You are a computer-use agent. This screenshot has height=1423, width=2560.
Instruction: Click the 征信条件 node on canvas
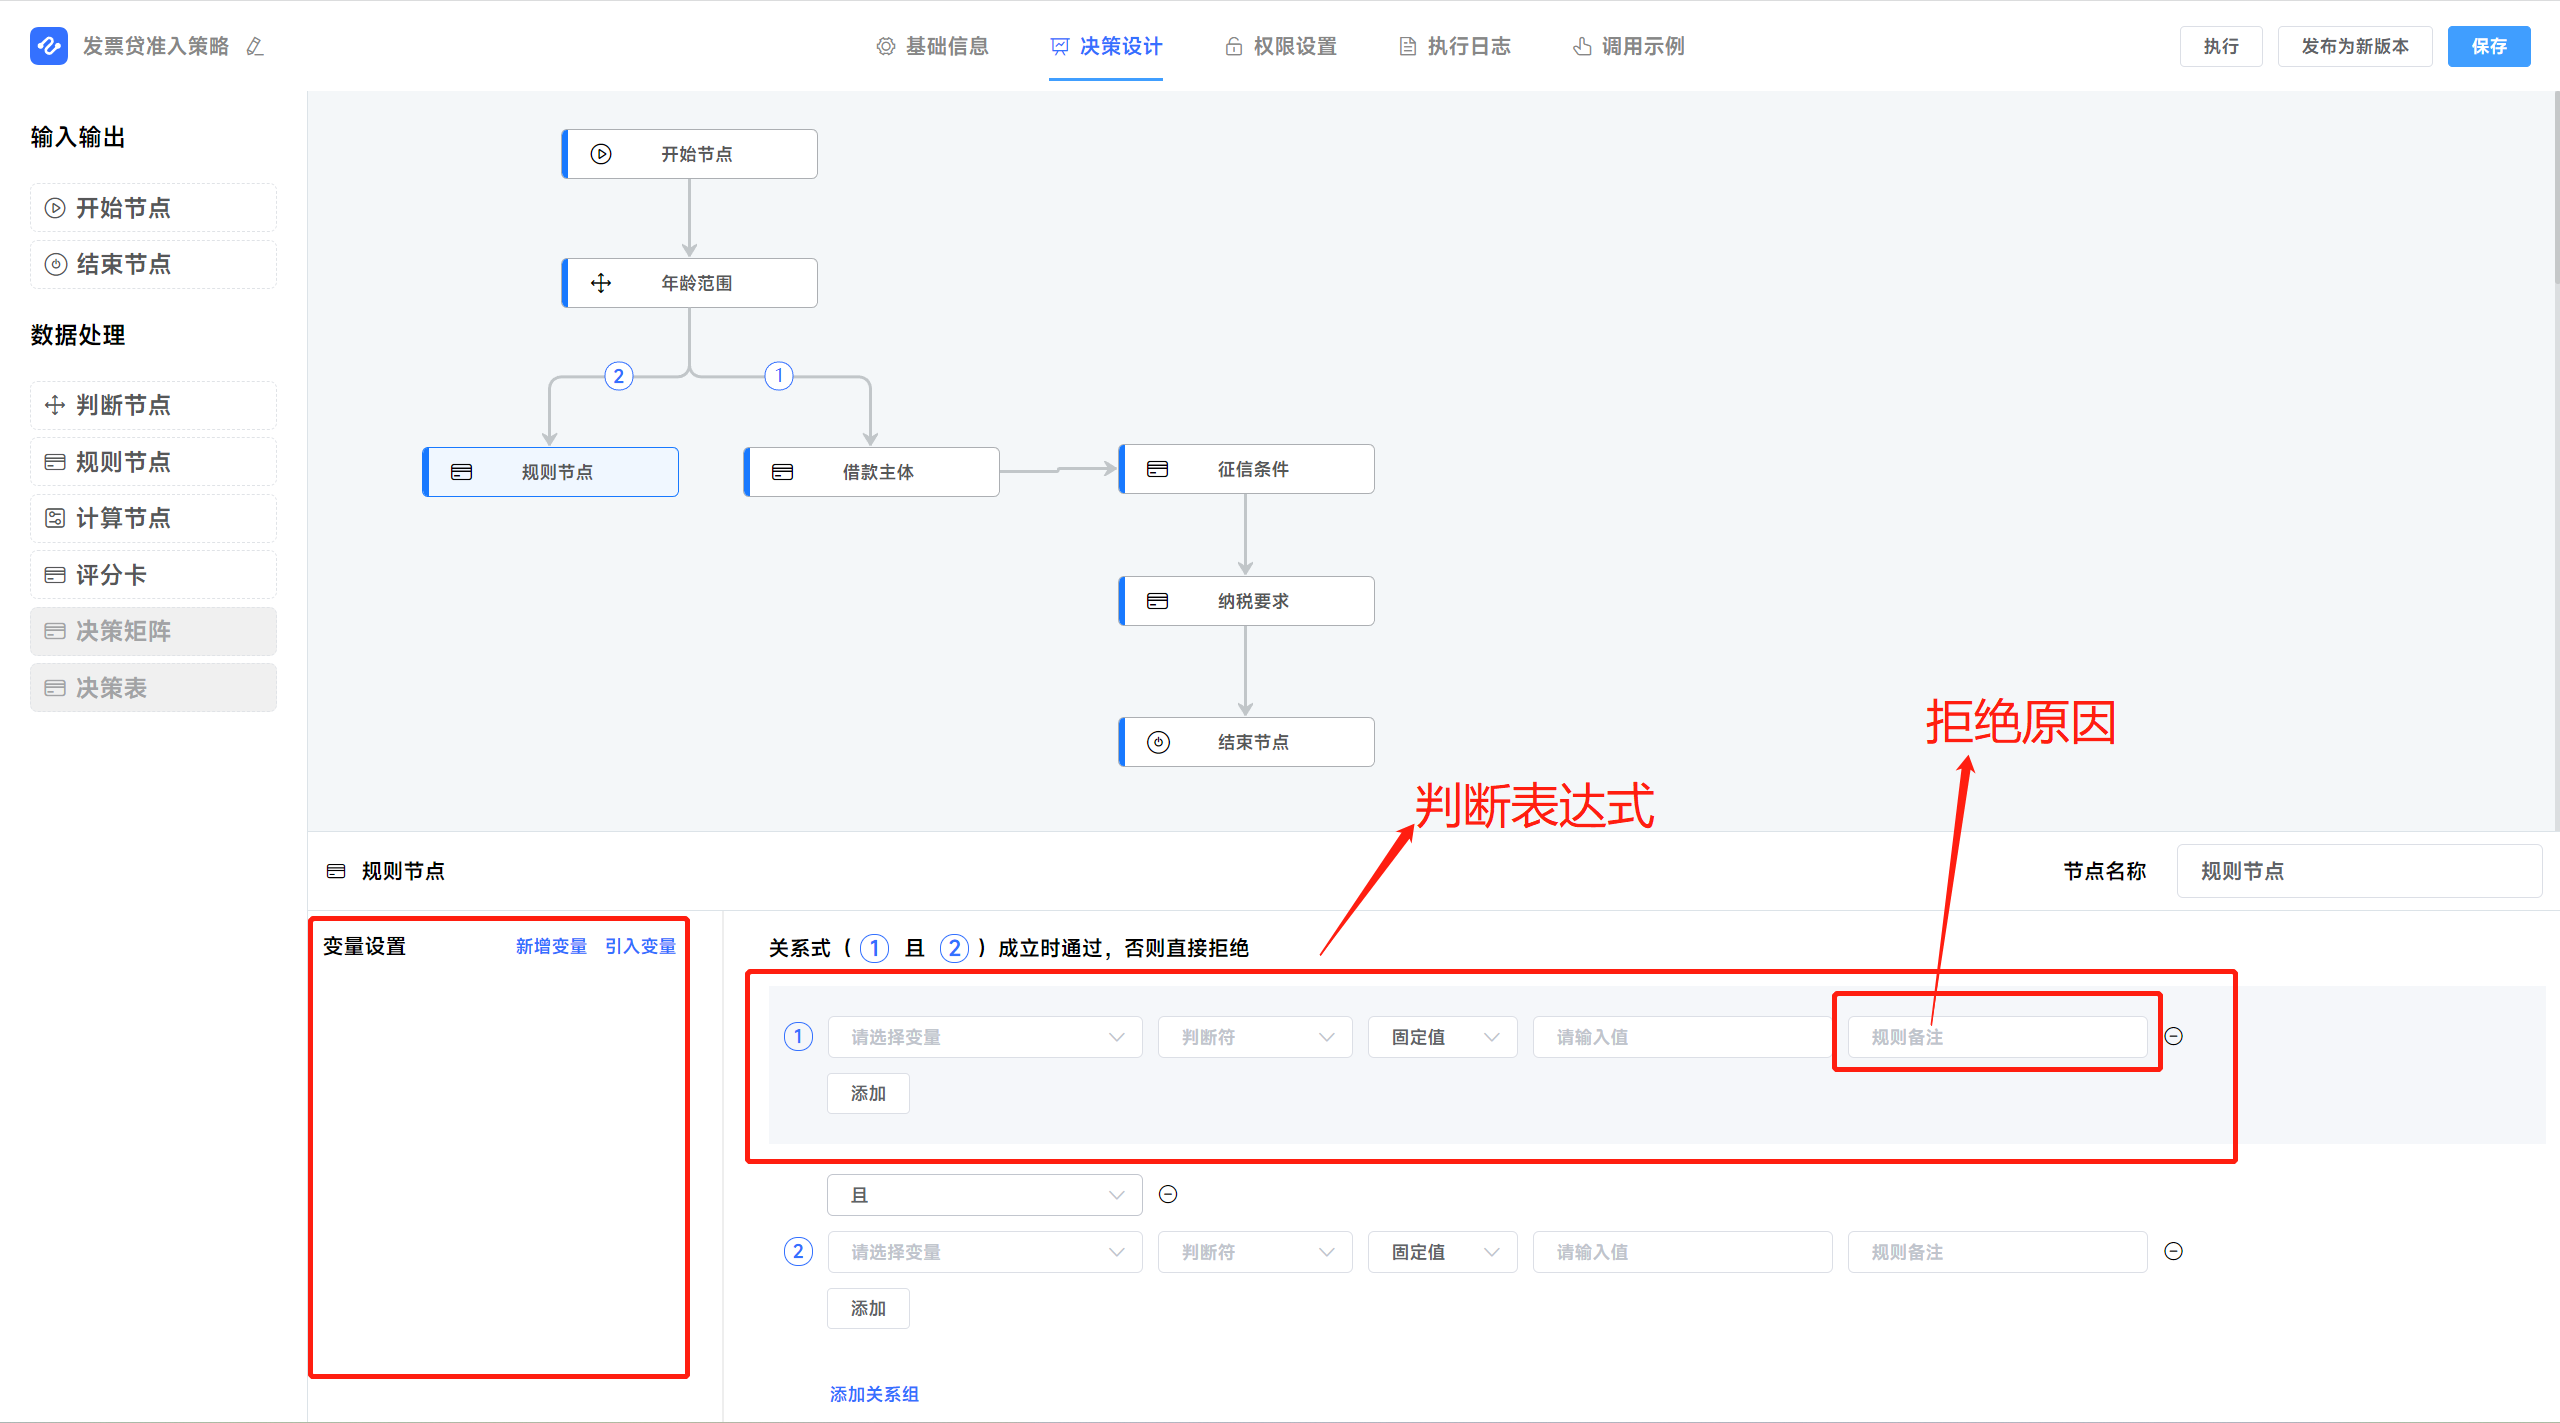[x=1246, y=469]
